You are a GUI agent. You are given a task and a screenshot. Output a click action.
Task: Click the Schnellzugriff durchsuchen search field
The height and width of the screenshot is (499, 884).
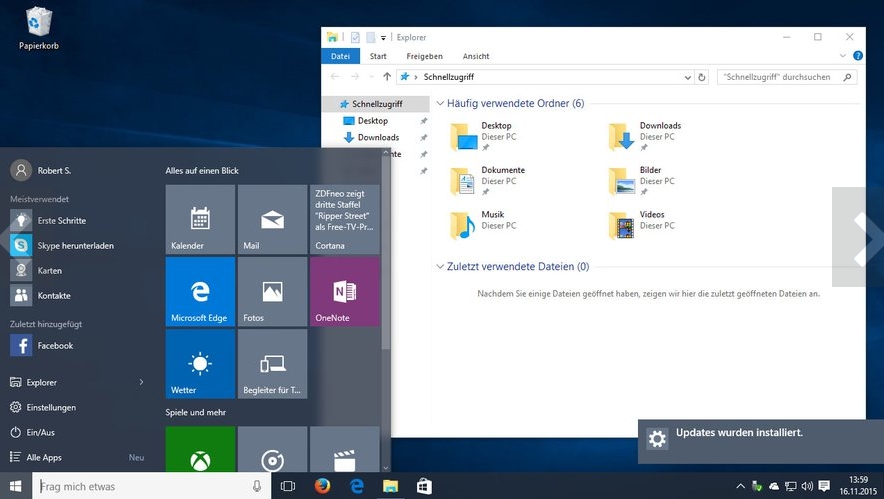(x=787, y=77)
